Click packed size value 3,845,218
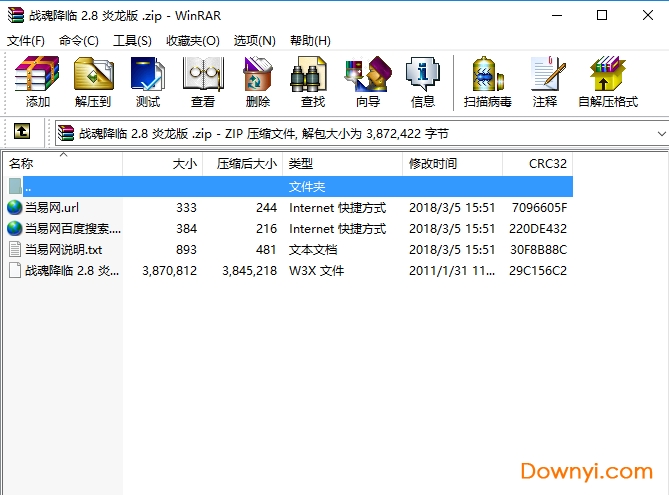Screen dimensions: 669x495 tap(249, 271)
